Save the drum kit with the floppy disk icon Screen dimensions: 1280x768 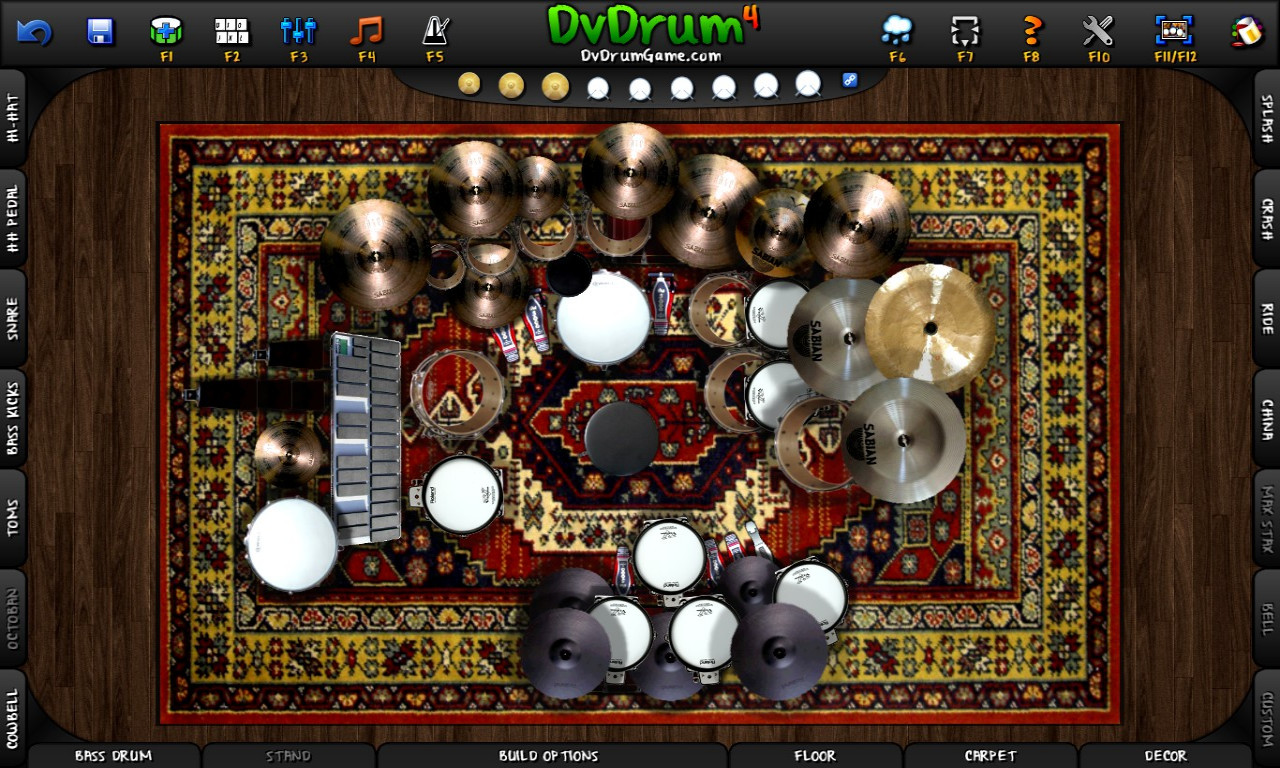[100, 32]
